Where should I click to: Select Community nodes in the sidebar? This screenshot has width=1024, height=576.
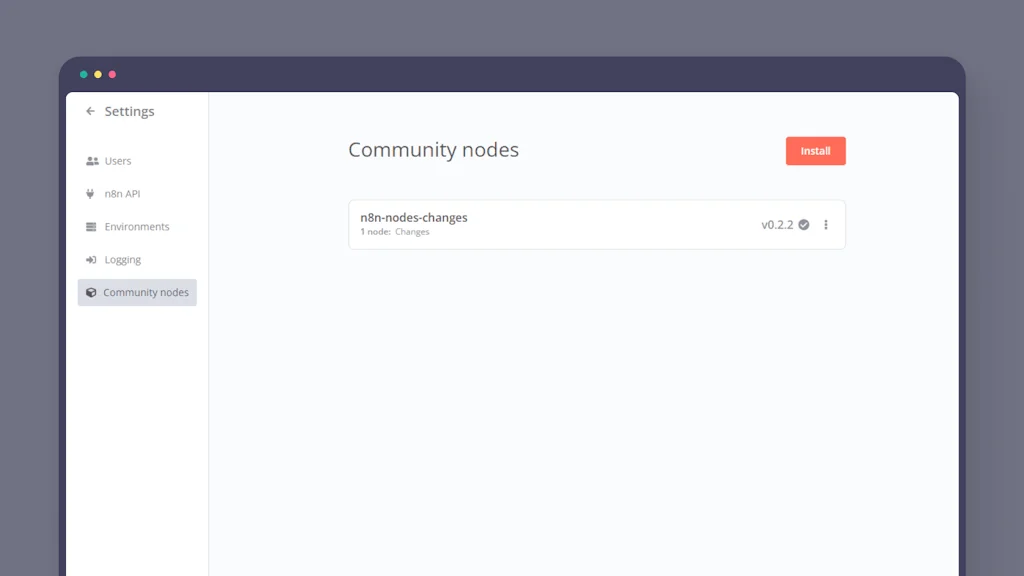point(146,292)
